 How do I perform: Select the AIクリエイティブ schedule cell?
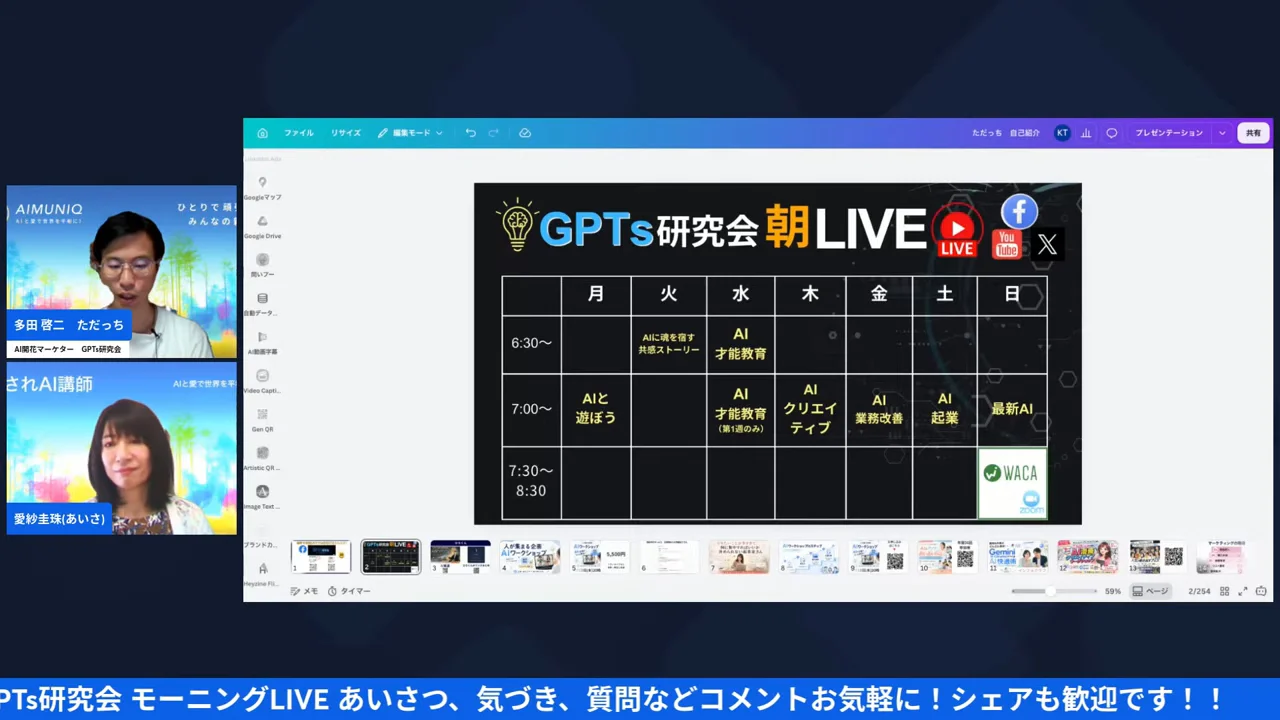click(x=810, y=409)
